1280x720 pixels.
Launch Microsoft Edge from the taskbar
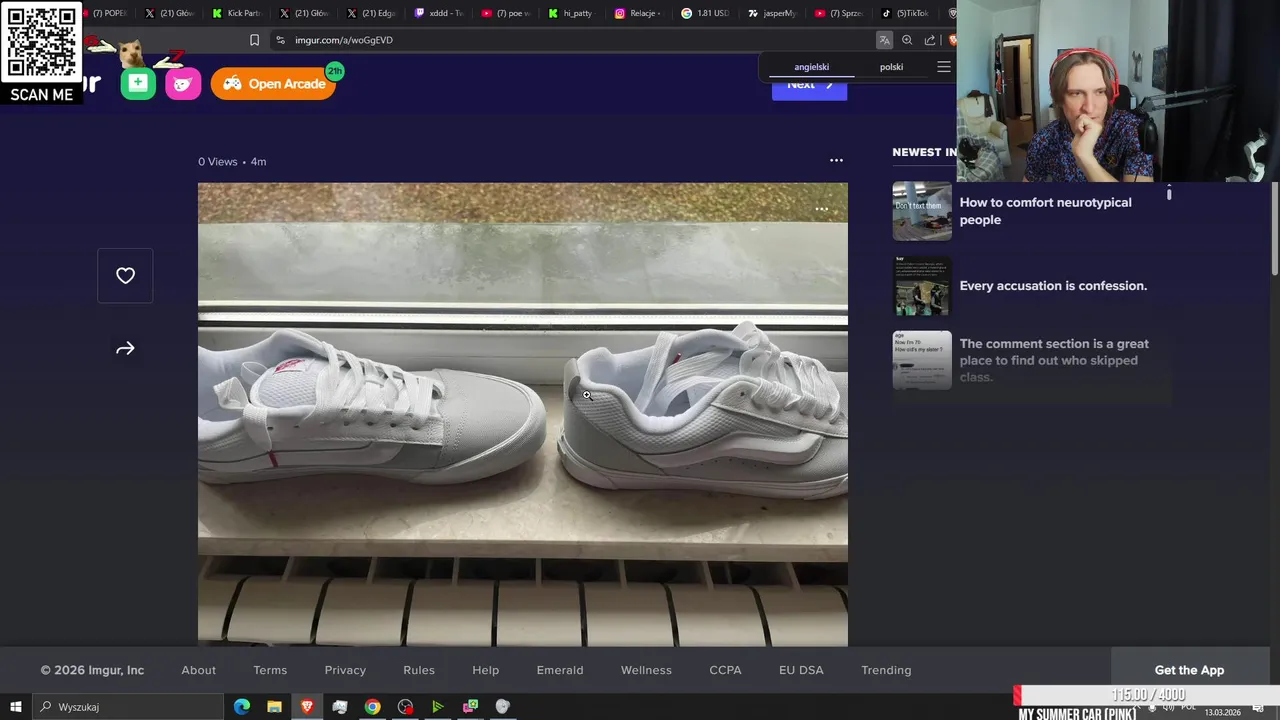(242, 707)
